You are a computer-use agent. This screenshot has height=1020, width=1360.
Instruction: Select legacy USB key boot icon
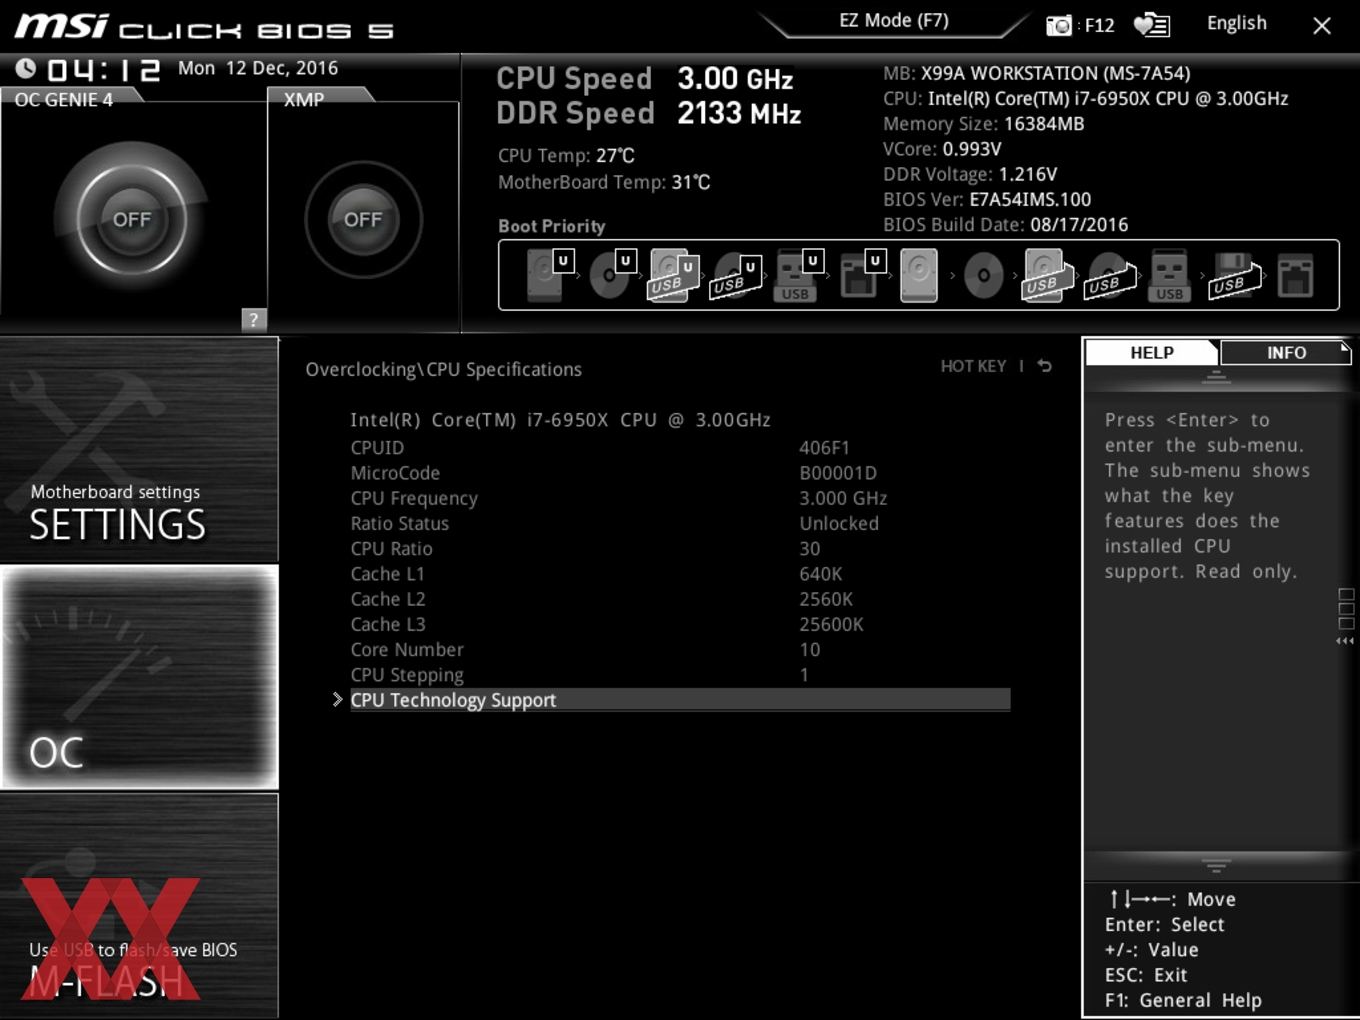click(x=1169, y=275)
